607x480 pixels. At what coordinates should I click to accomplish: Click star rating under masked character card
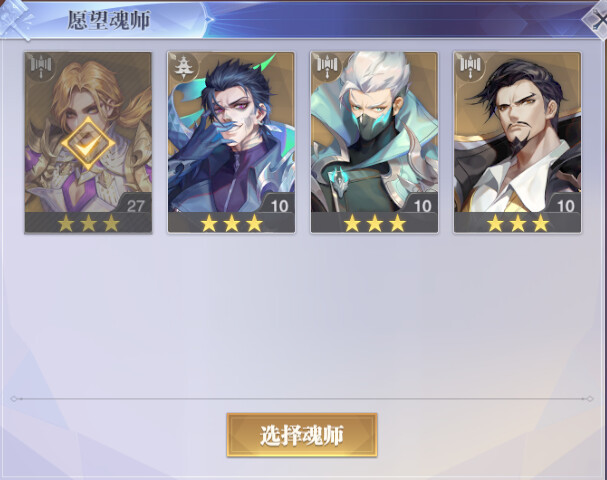(374, 223)
